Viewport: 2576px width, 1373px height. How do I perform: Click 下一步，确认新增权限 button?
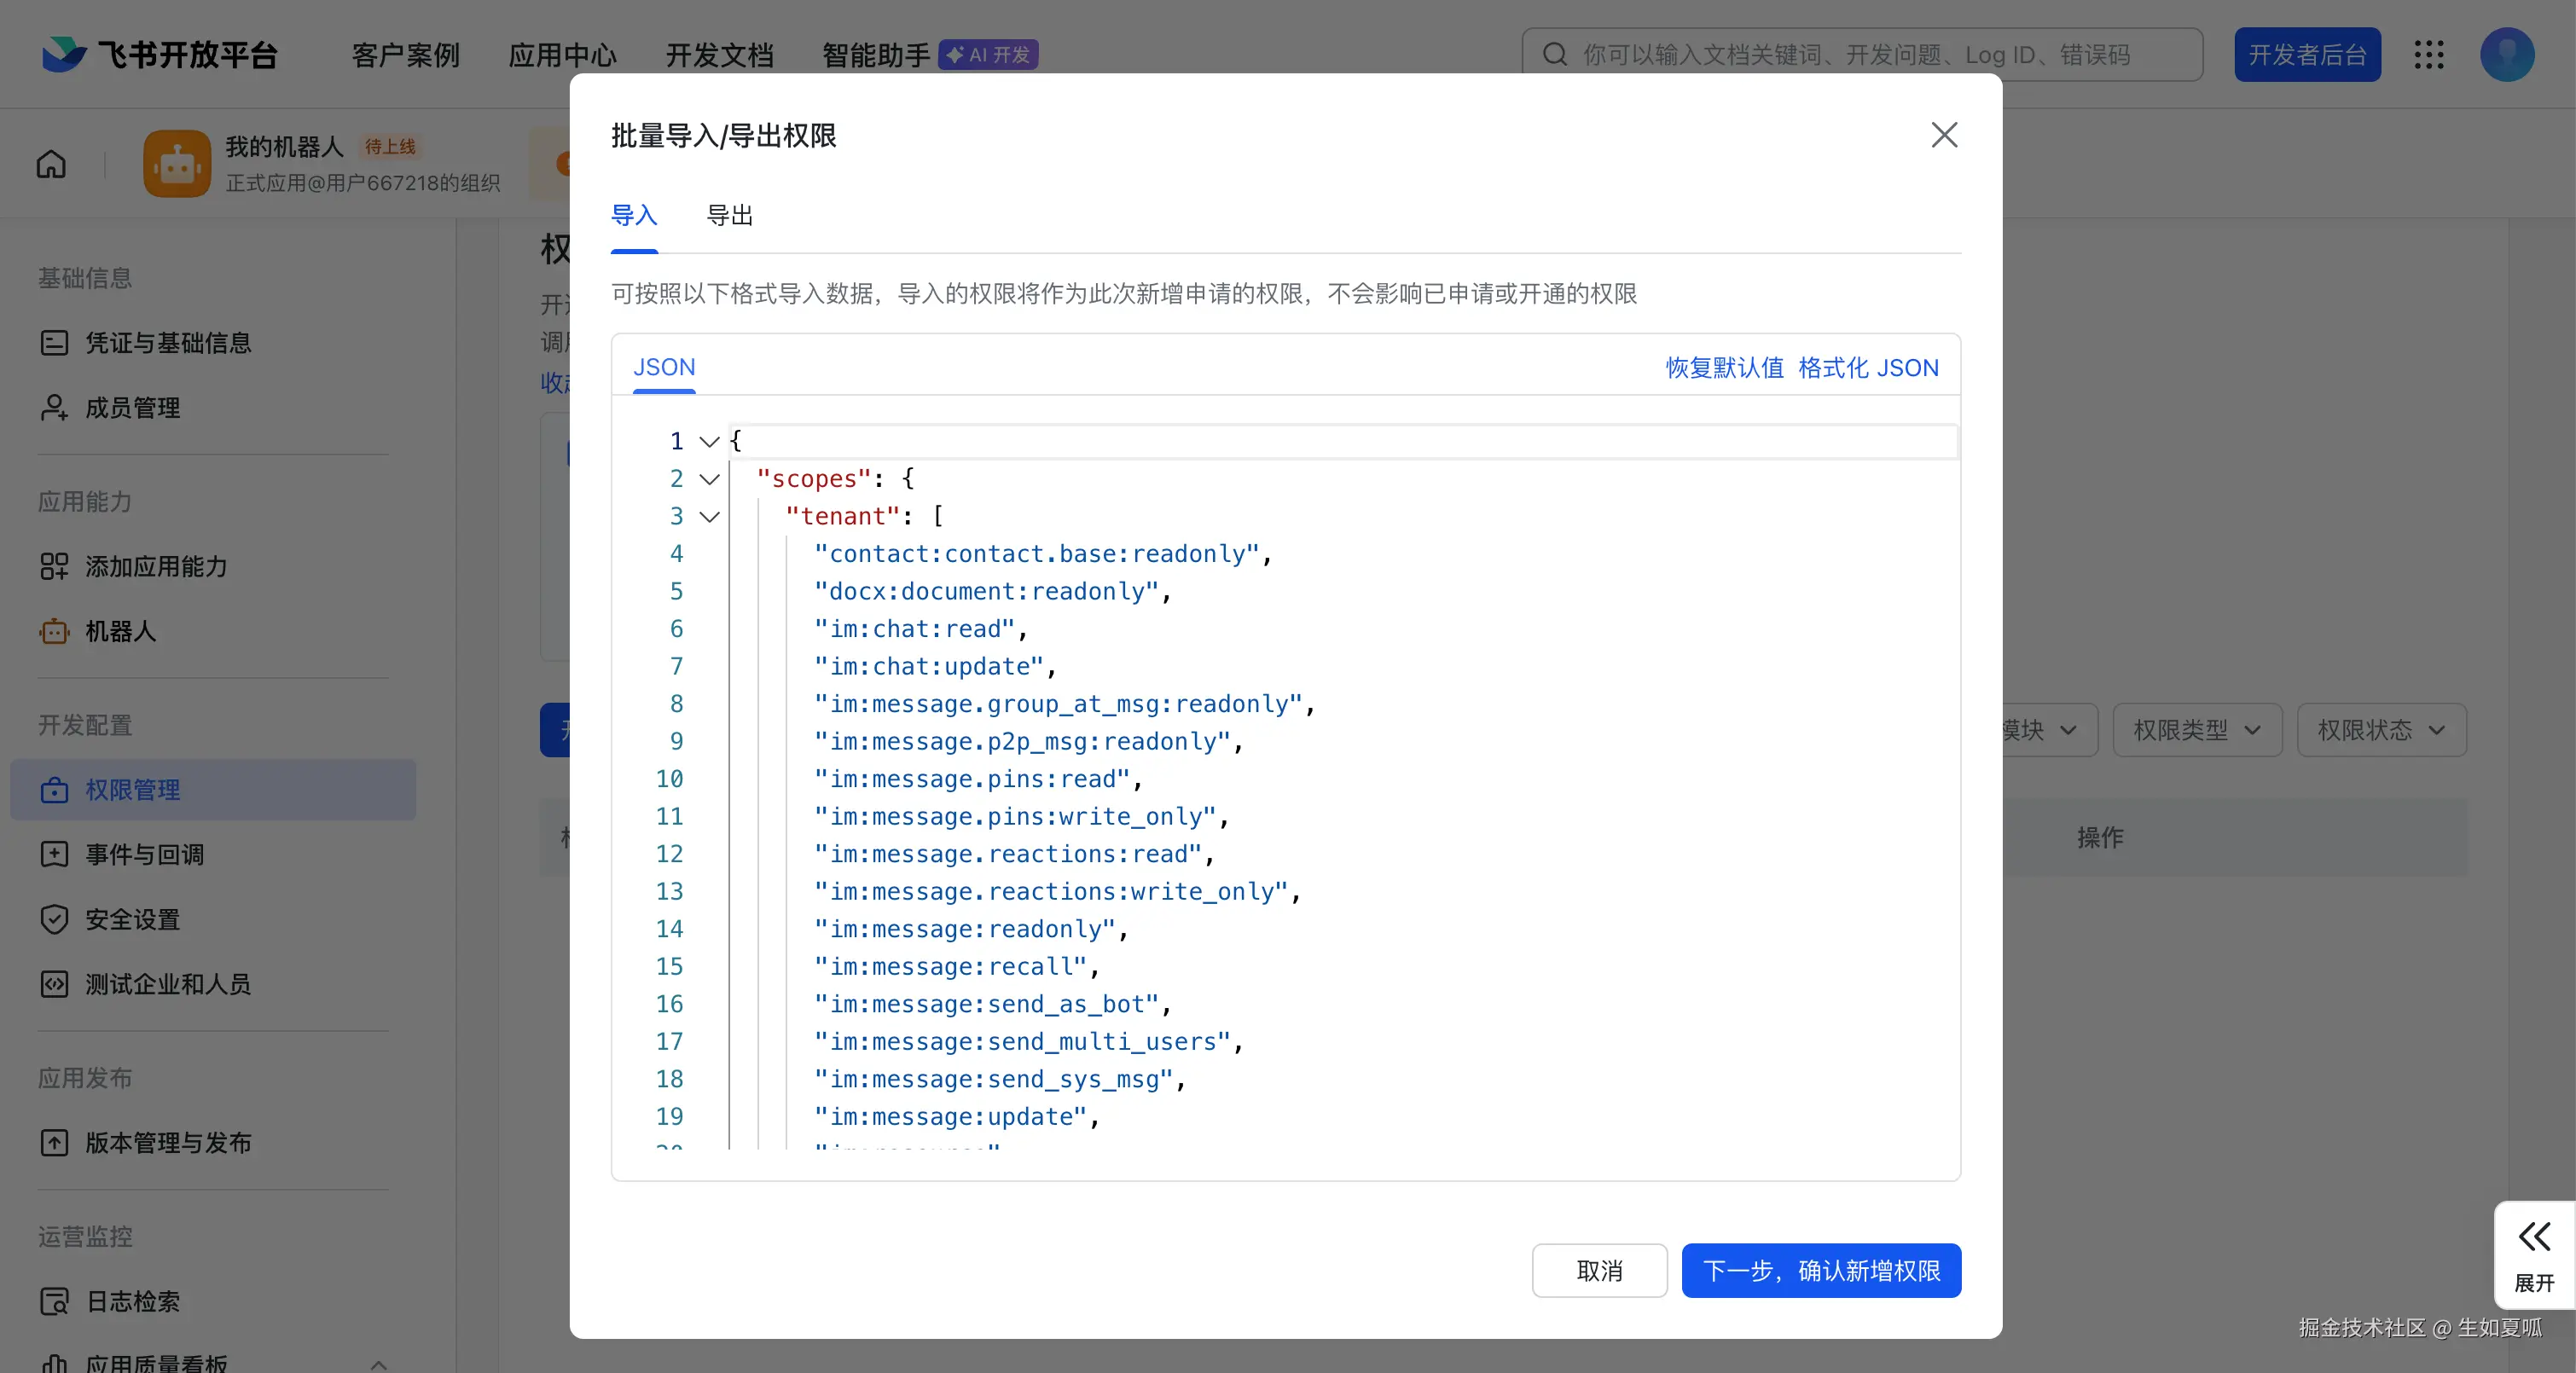1820,1270
